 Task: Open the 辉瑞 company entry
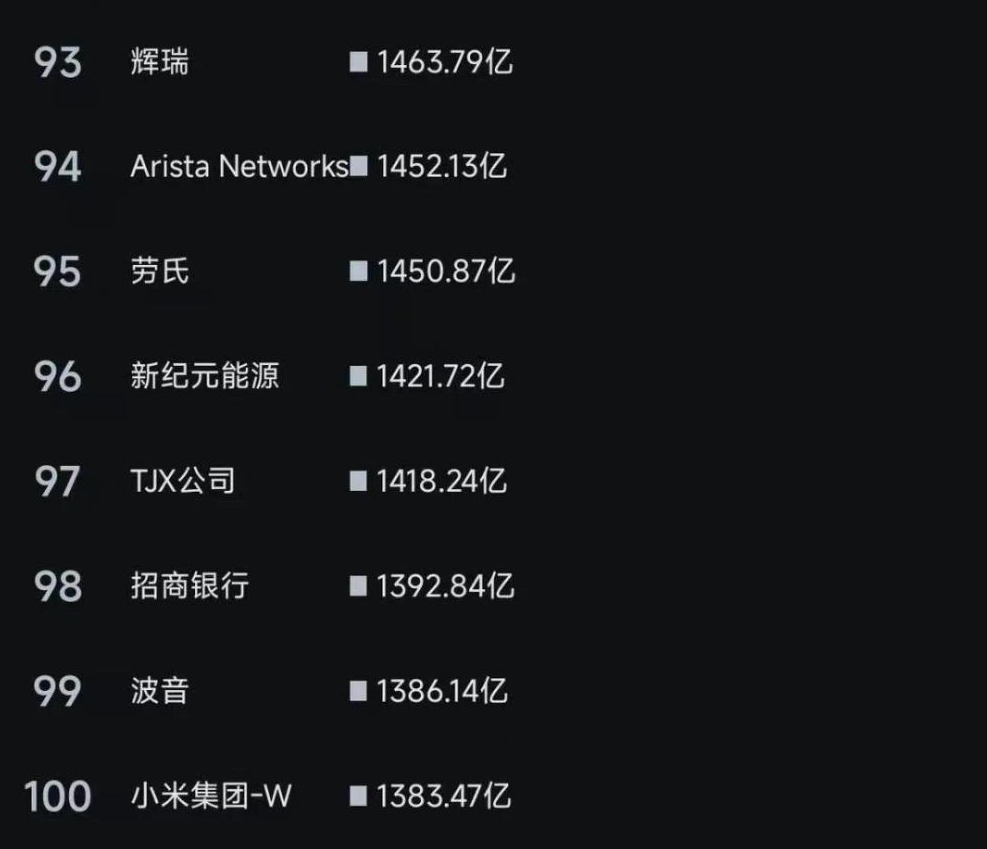tap(159, 63)
